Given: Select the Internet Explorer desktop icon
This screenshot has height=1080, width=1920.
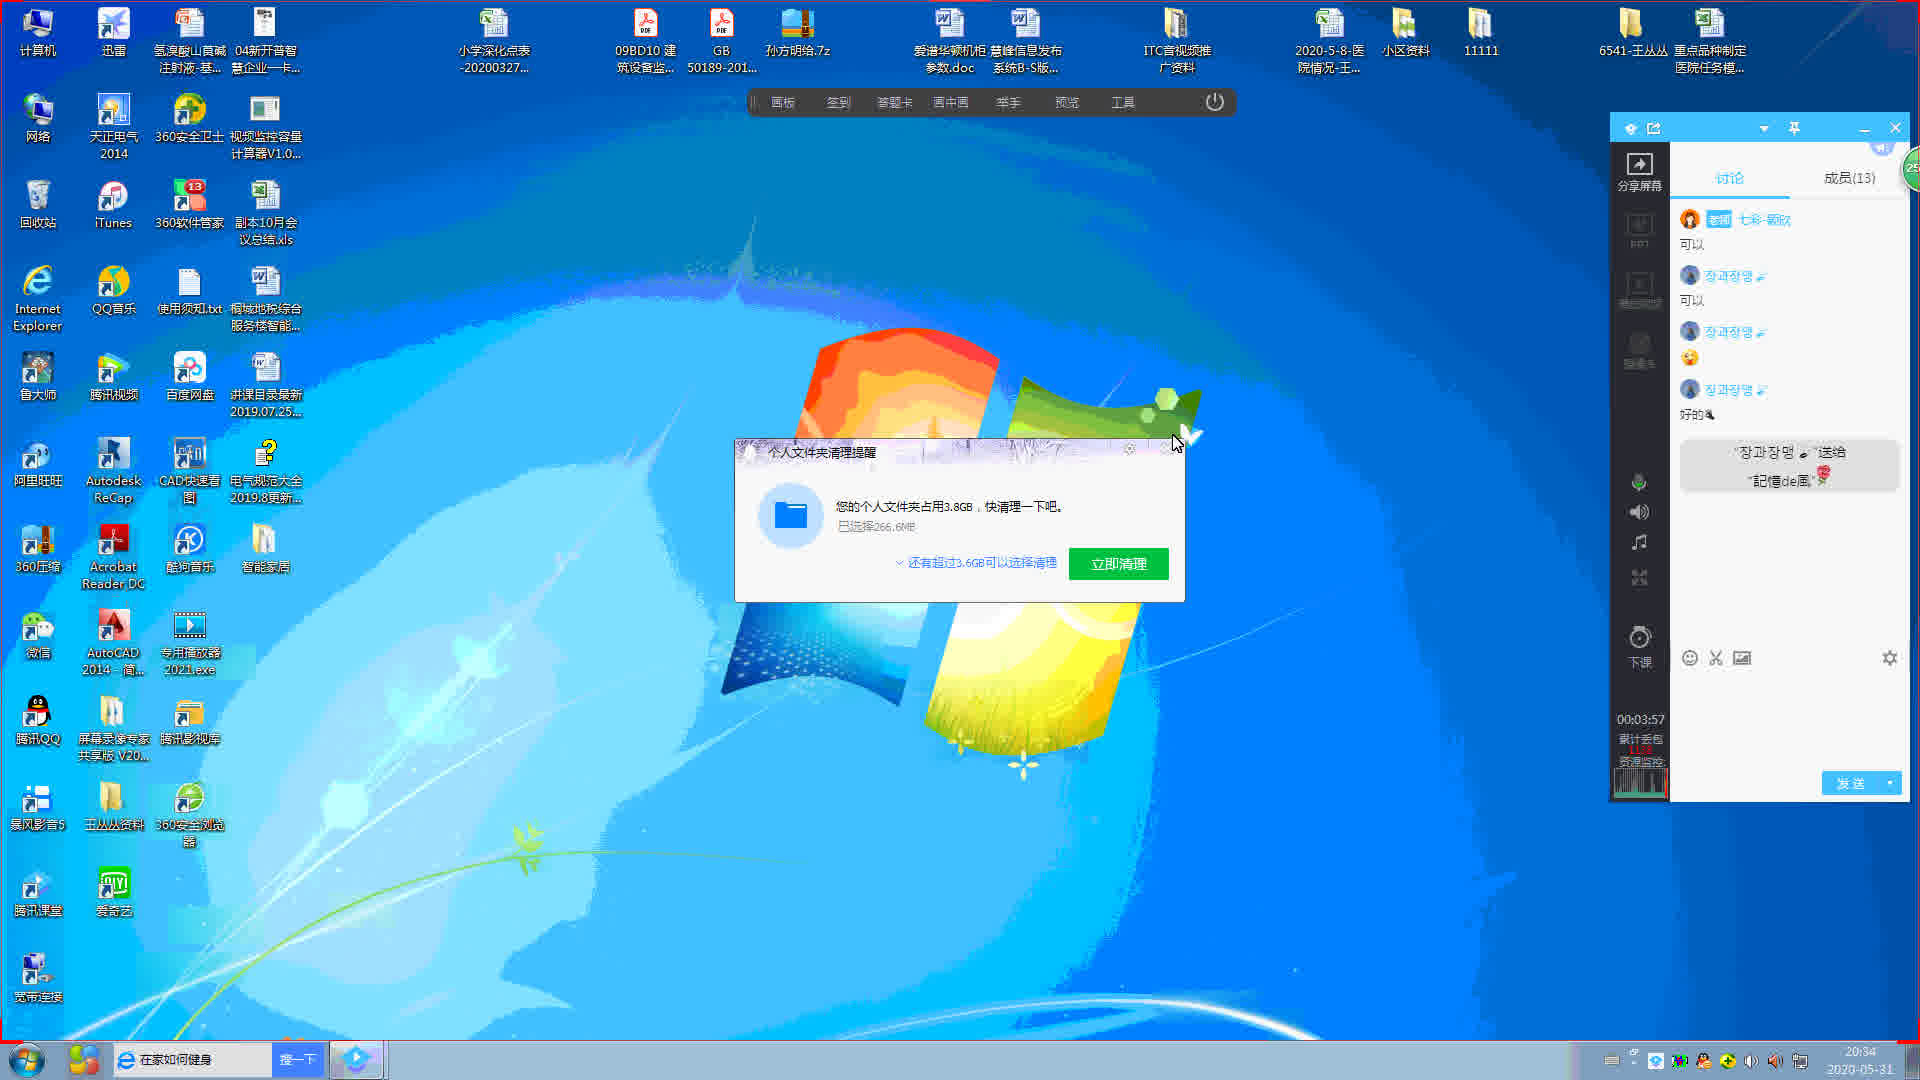Looking at the screenshot, I should (x=38, y=298).
